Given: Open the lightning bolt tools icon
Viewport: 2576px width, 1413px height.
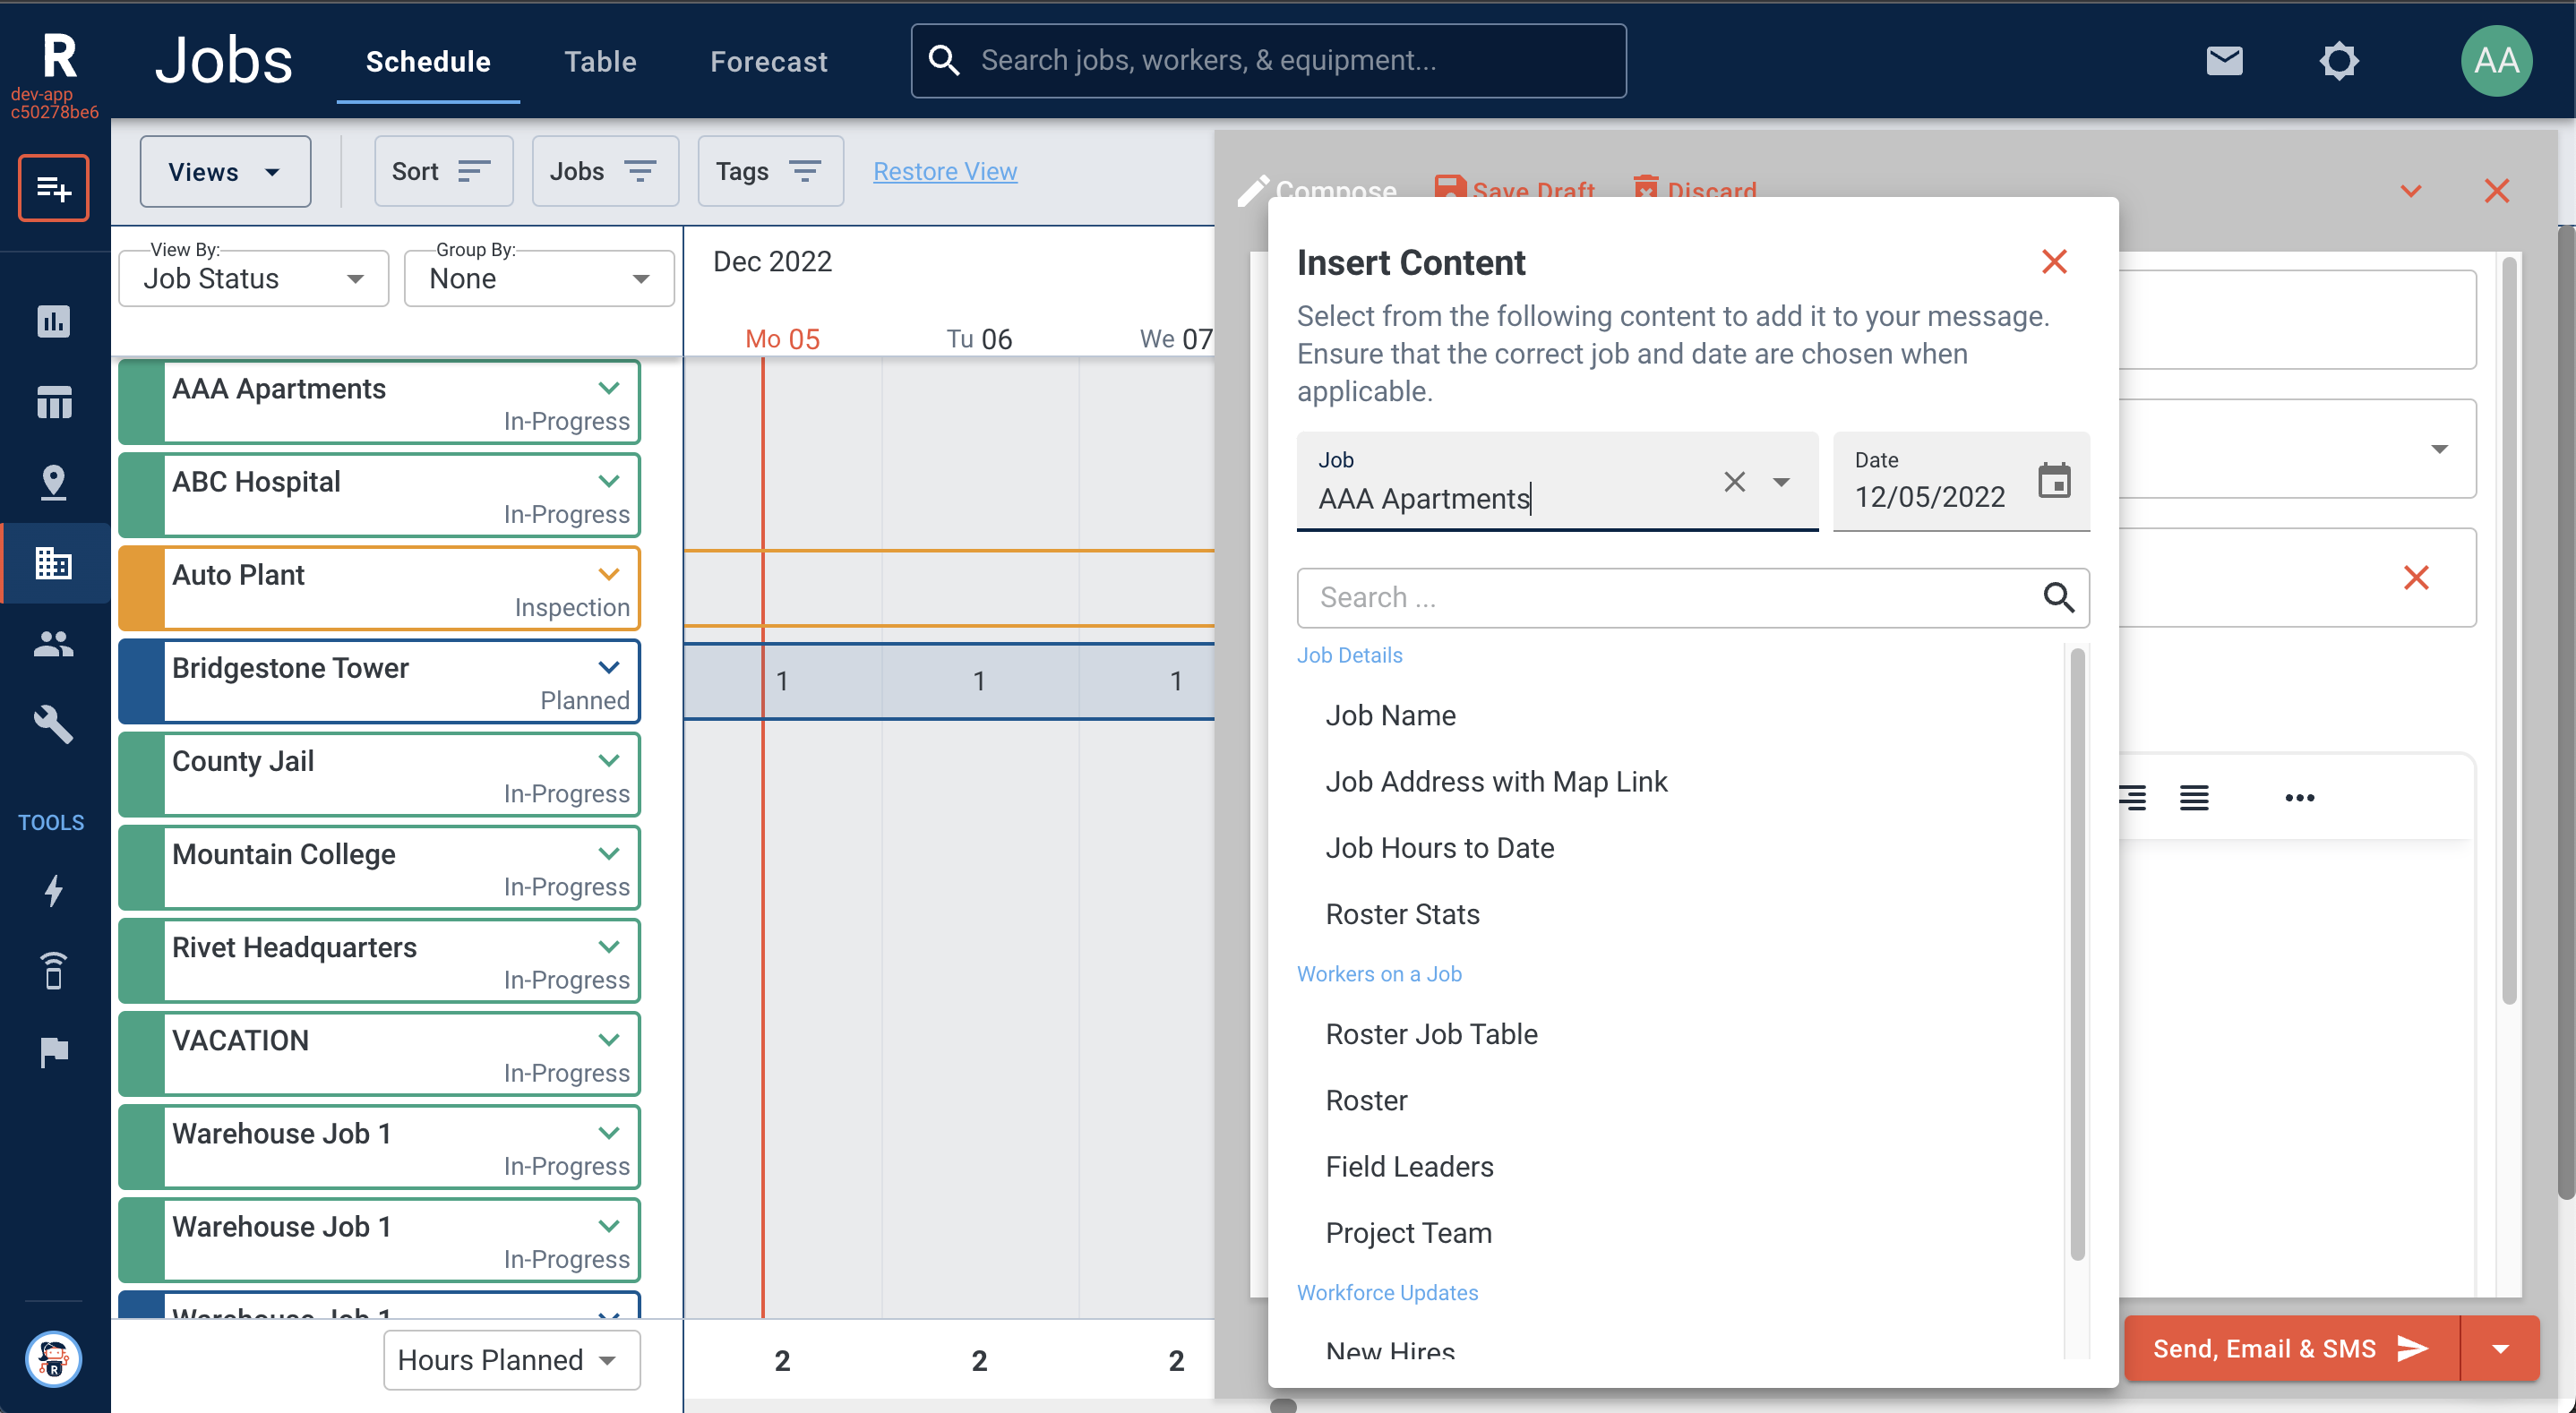Looking at the screenshot, I should point(53,890).
